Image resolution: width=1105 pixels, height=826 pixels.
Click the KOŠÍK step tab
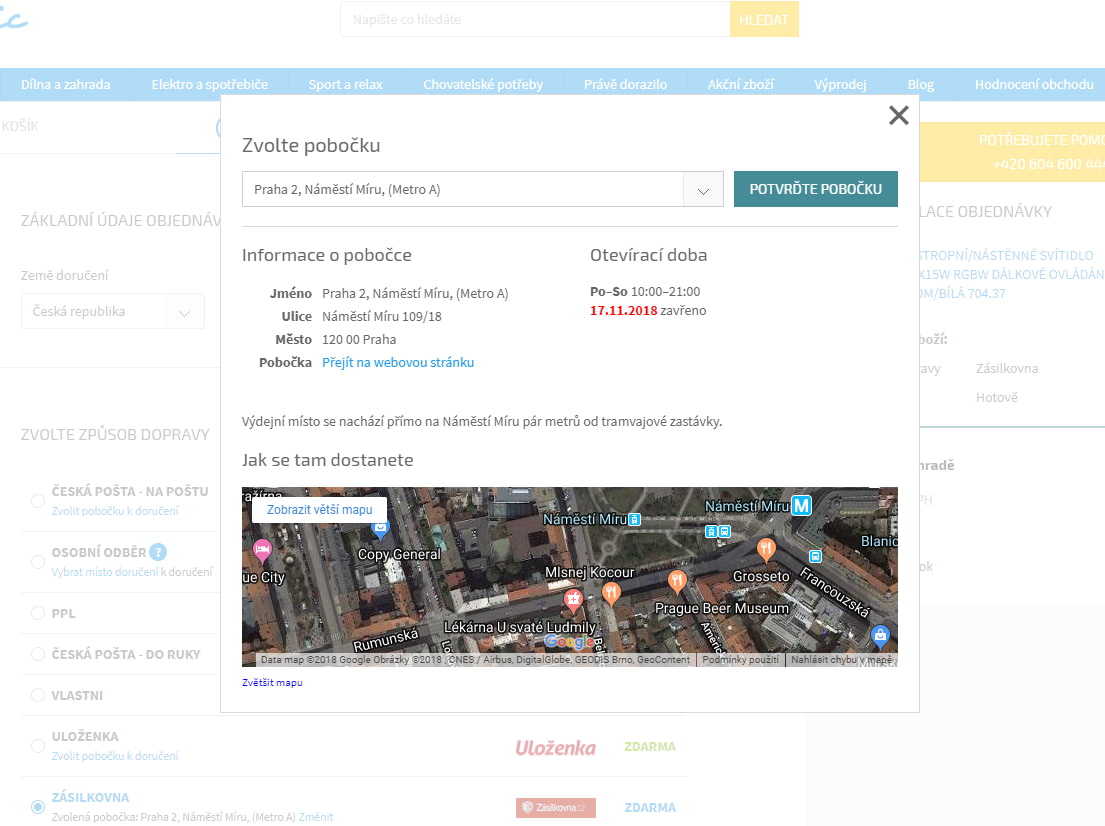coord(20,126)
